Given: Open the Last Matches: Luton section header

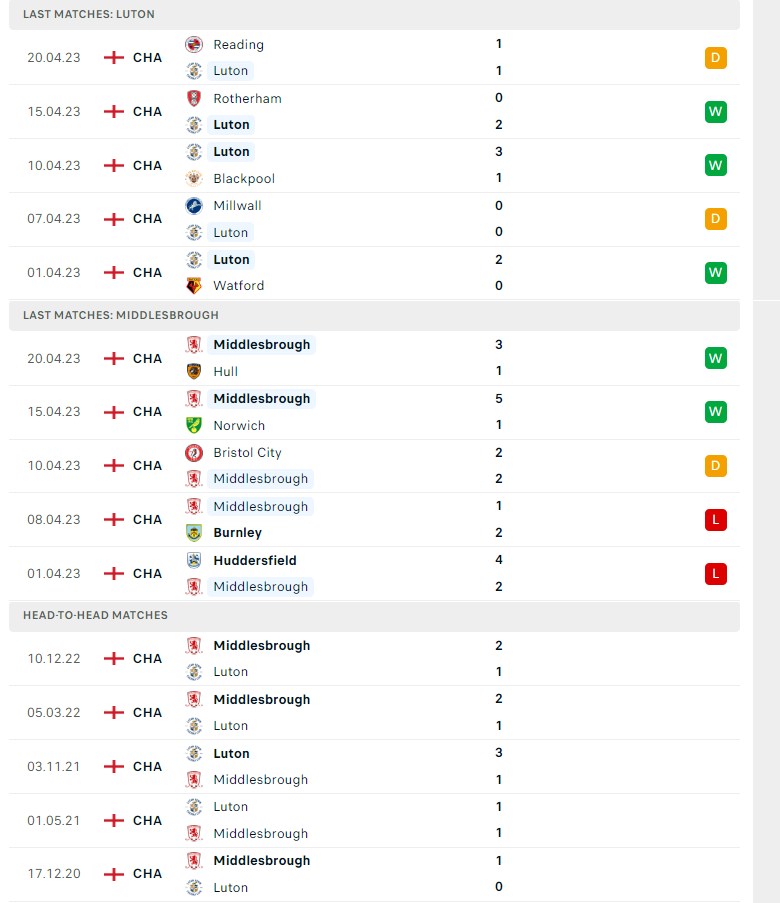Looking at the screenshot, I should [89, 15].
